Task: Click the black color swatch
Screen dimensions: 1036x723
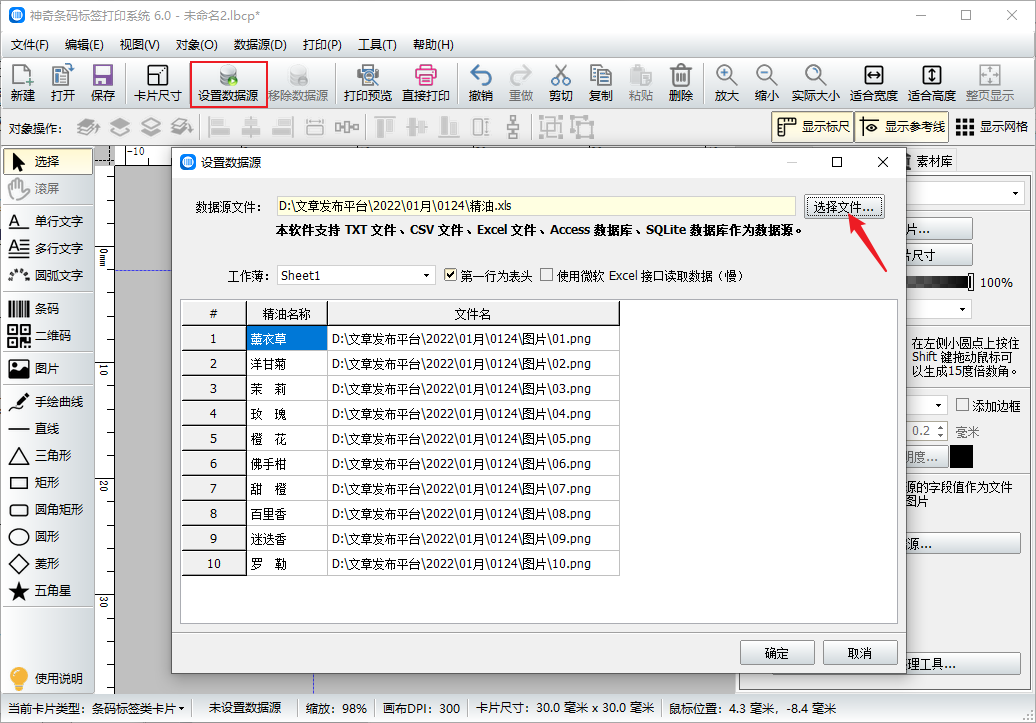Action: click(x=961, y=457)
